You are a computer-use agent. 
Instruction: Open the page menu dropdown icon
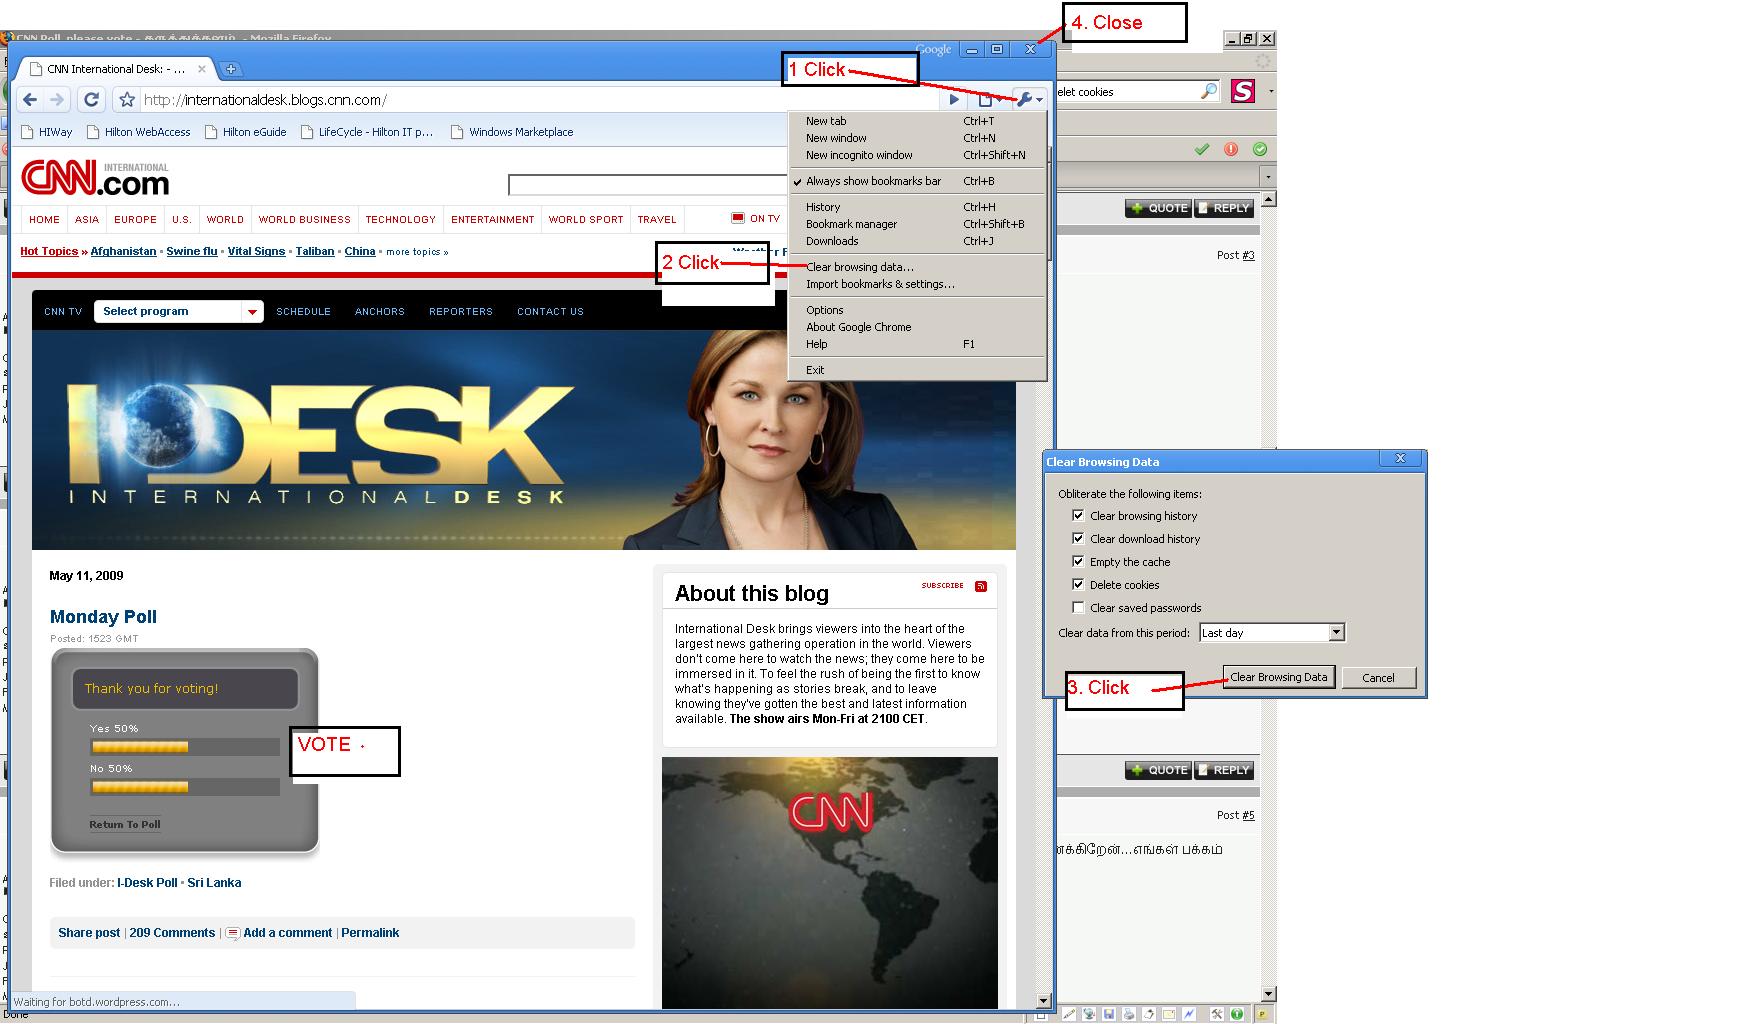pyautogui.click(x=989, y=99)
